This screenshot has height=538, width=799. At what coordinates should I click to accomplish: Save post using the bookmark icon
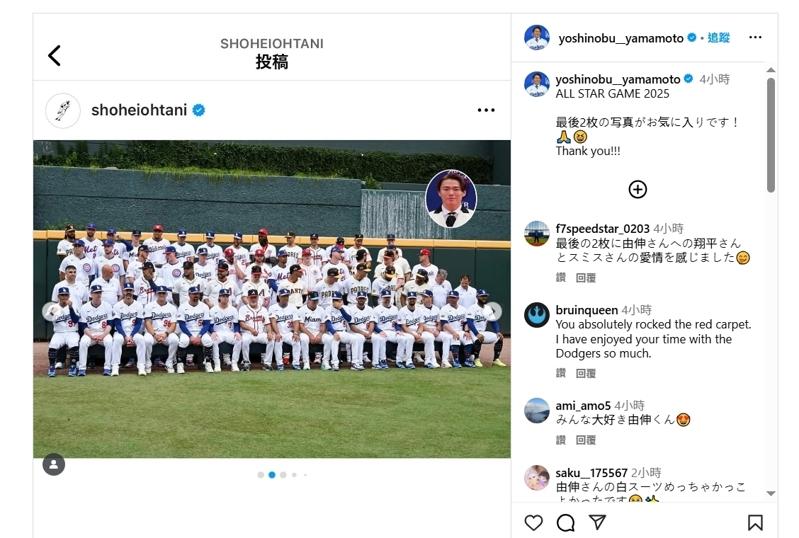pos(755,522)
